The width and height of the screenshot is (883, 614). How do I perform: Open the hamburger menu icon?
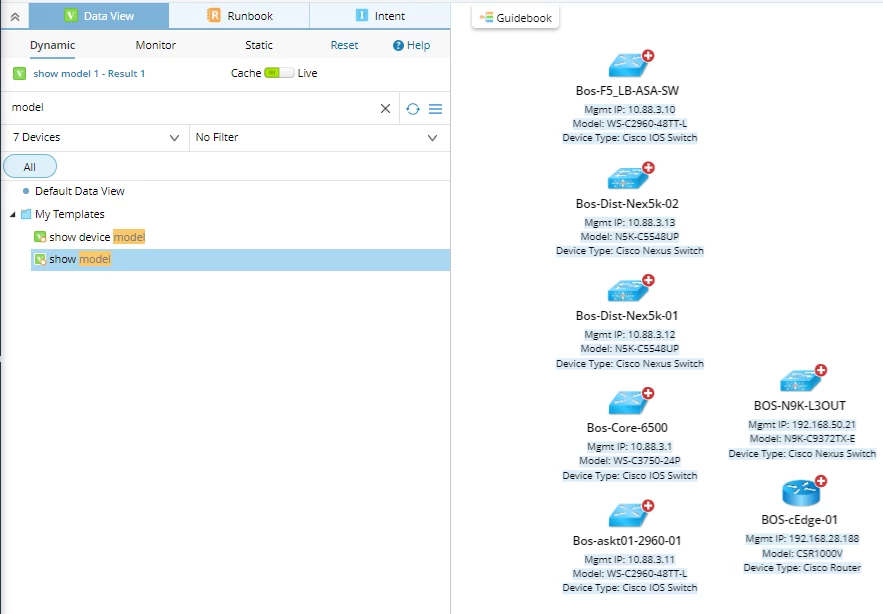[435, 109]
